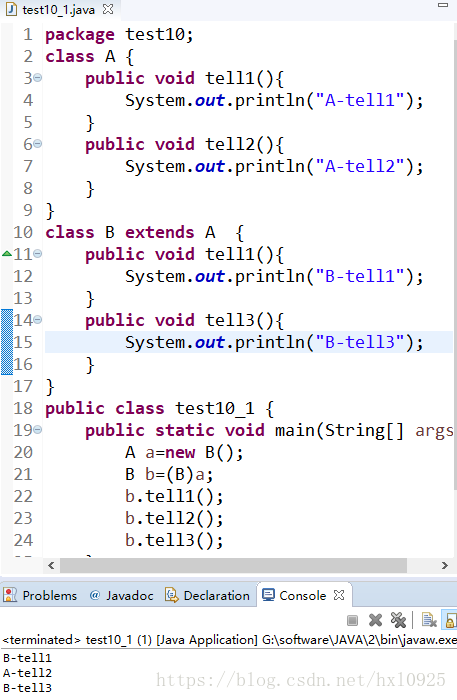The width and height of the screenshot is (457, 700).
Task: Select the Console tab
Action: (303, 595)
